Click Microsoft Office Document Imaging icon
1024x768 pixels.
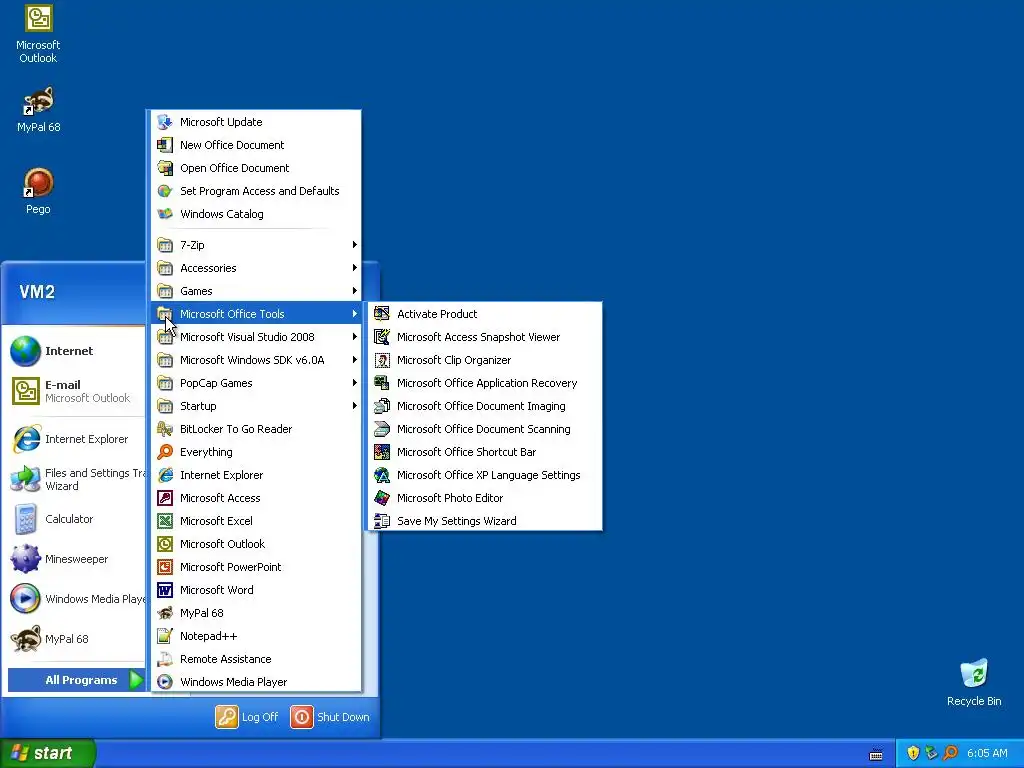pos(382,406)
